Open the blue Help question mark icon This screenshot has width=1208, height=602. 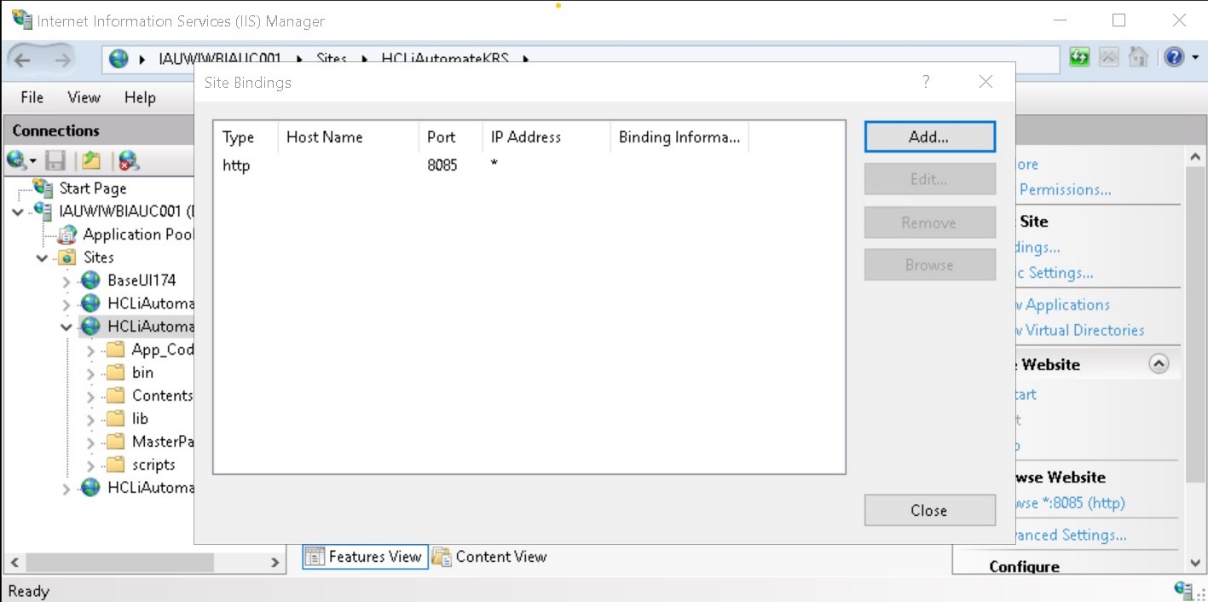click(x=1174, y=57)
